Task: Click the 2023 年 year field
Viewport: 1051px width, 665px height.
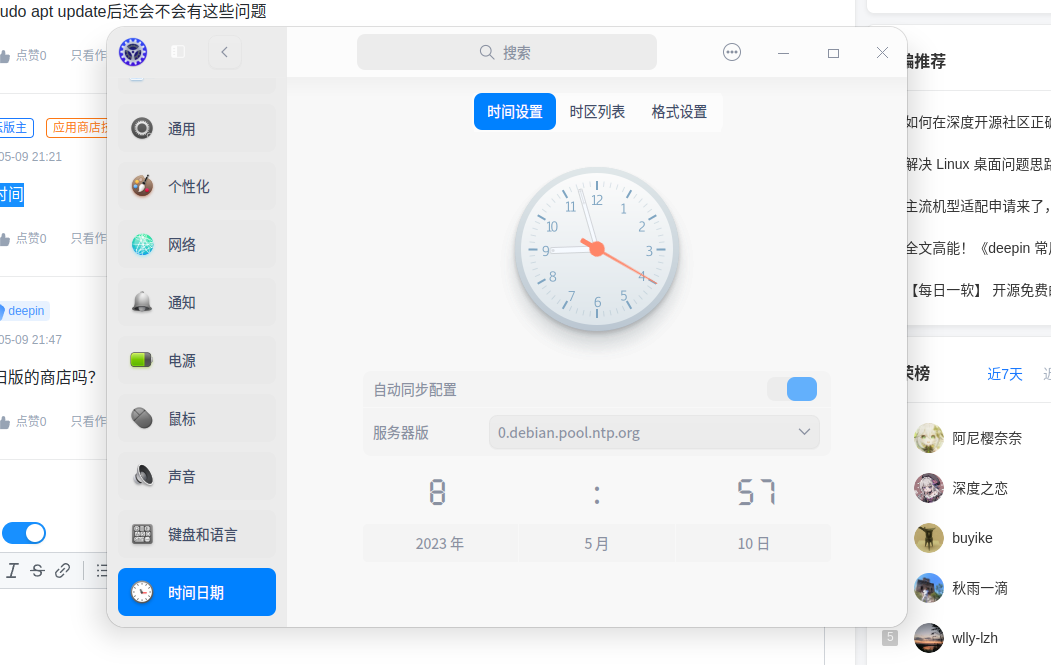Action: pos(440,544)
